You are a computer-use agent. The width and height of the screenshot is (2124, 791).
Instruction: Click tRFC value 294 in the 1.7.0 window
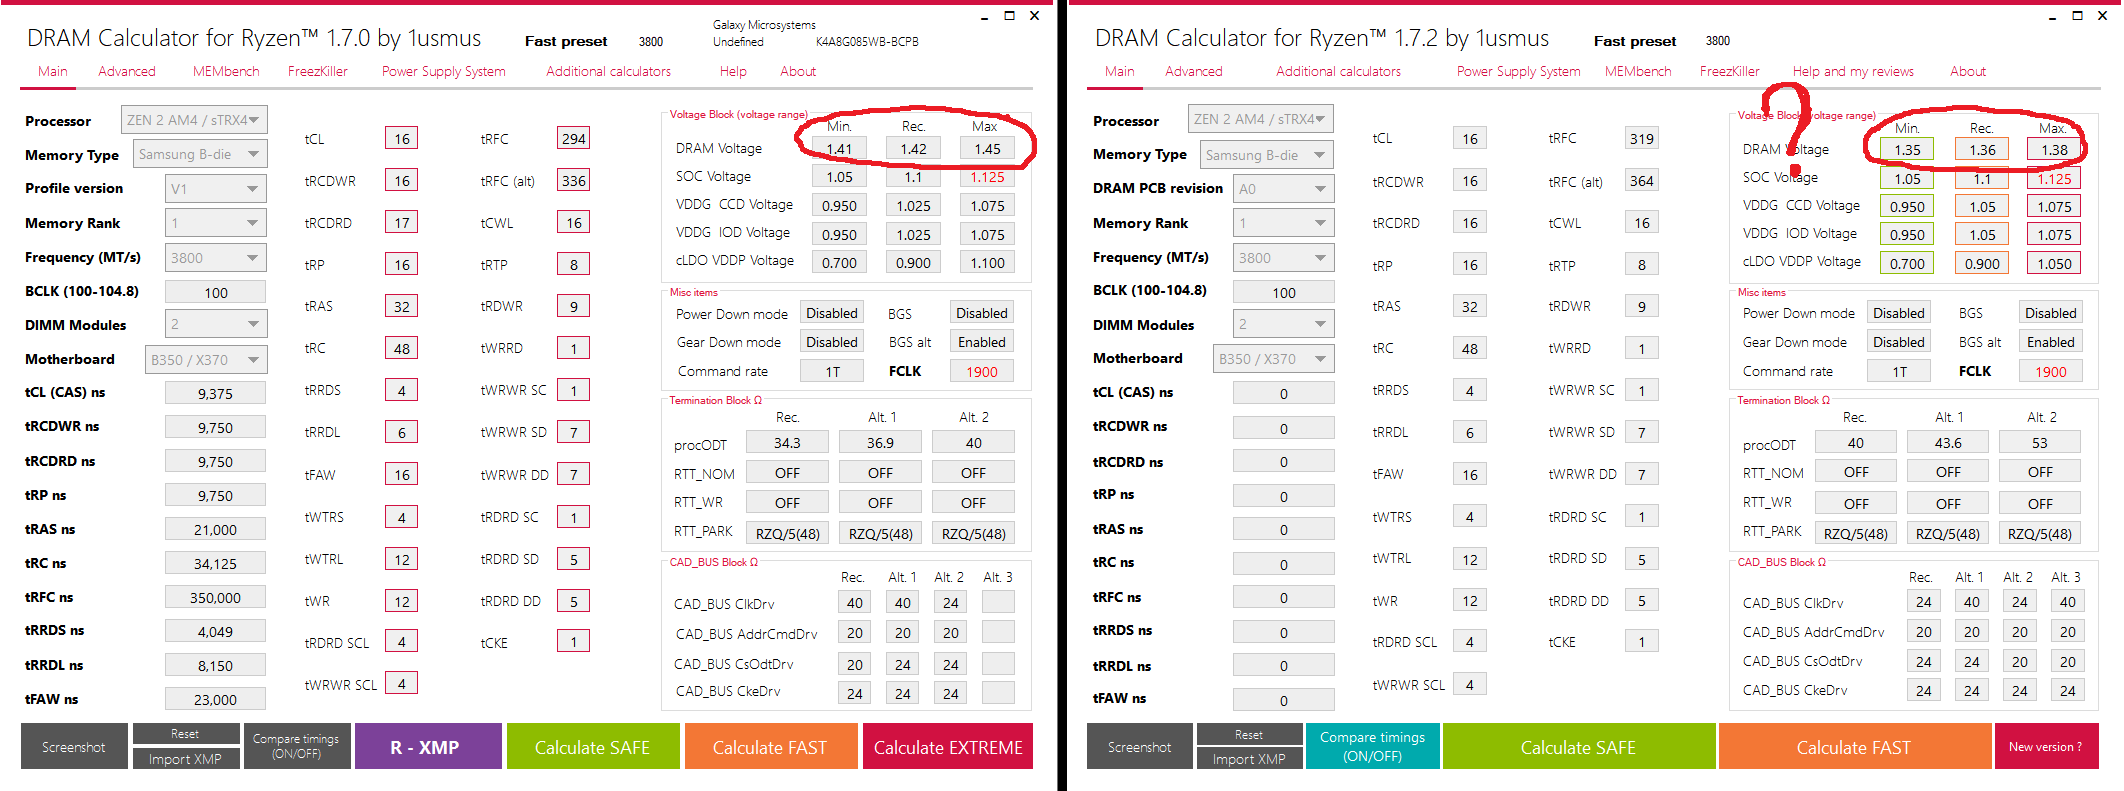(574, 138)
